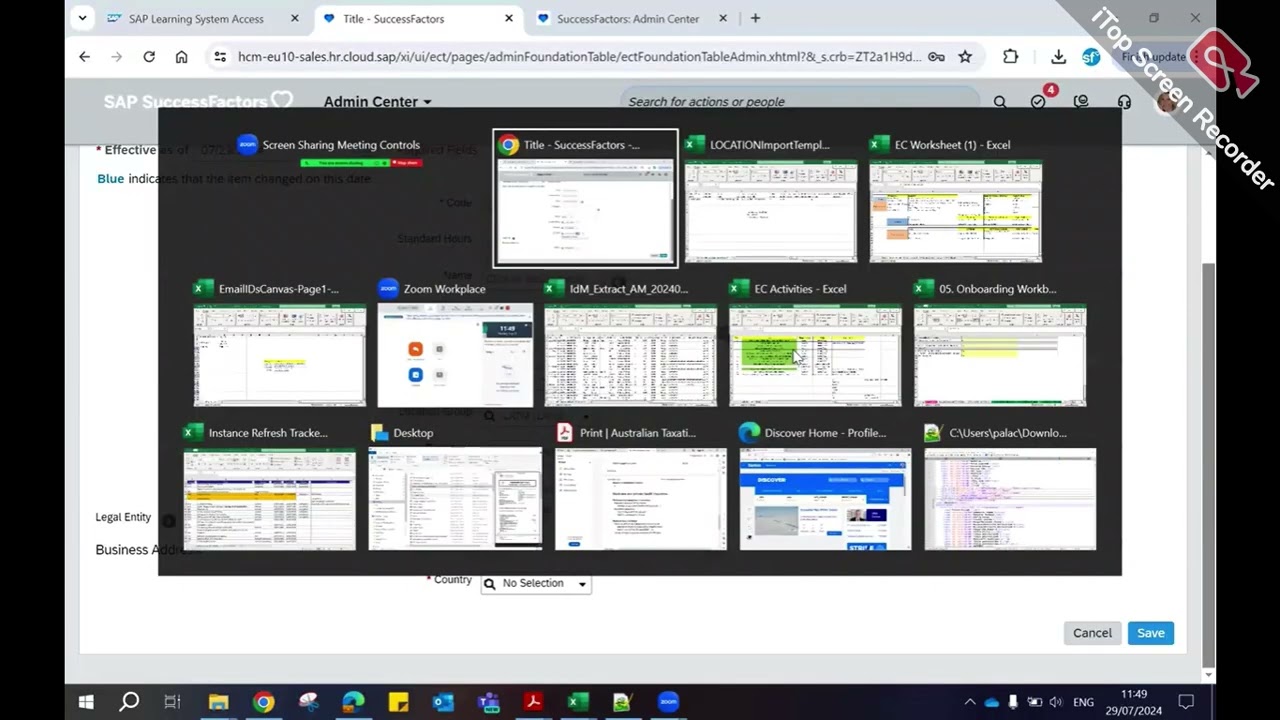The image size is (1280, 720).
Task: Open Zoom from the taskbar
Action: coord(668,702)
